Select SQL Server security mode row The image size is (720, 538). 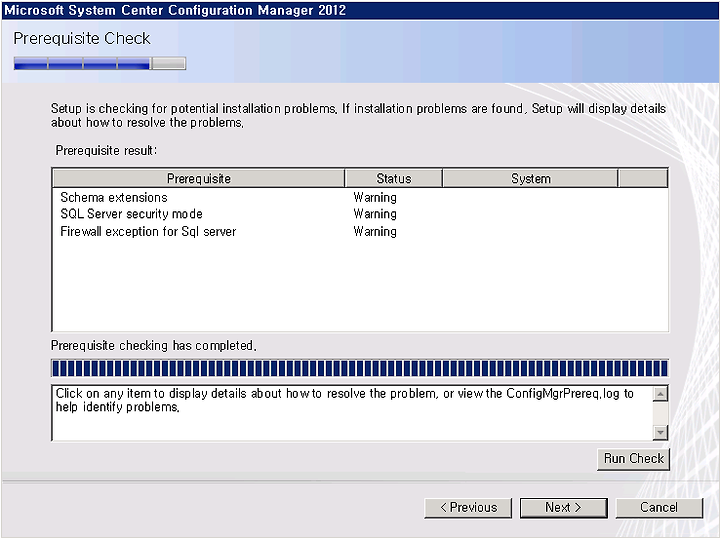tap(360, 214)
